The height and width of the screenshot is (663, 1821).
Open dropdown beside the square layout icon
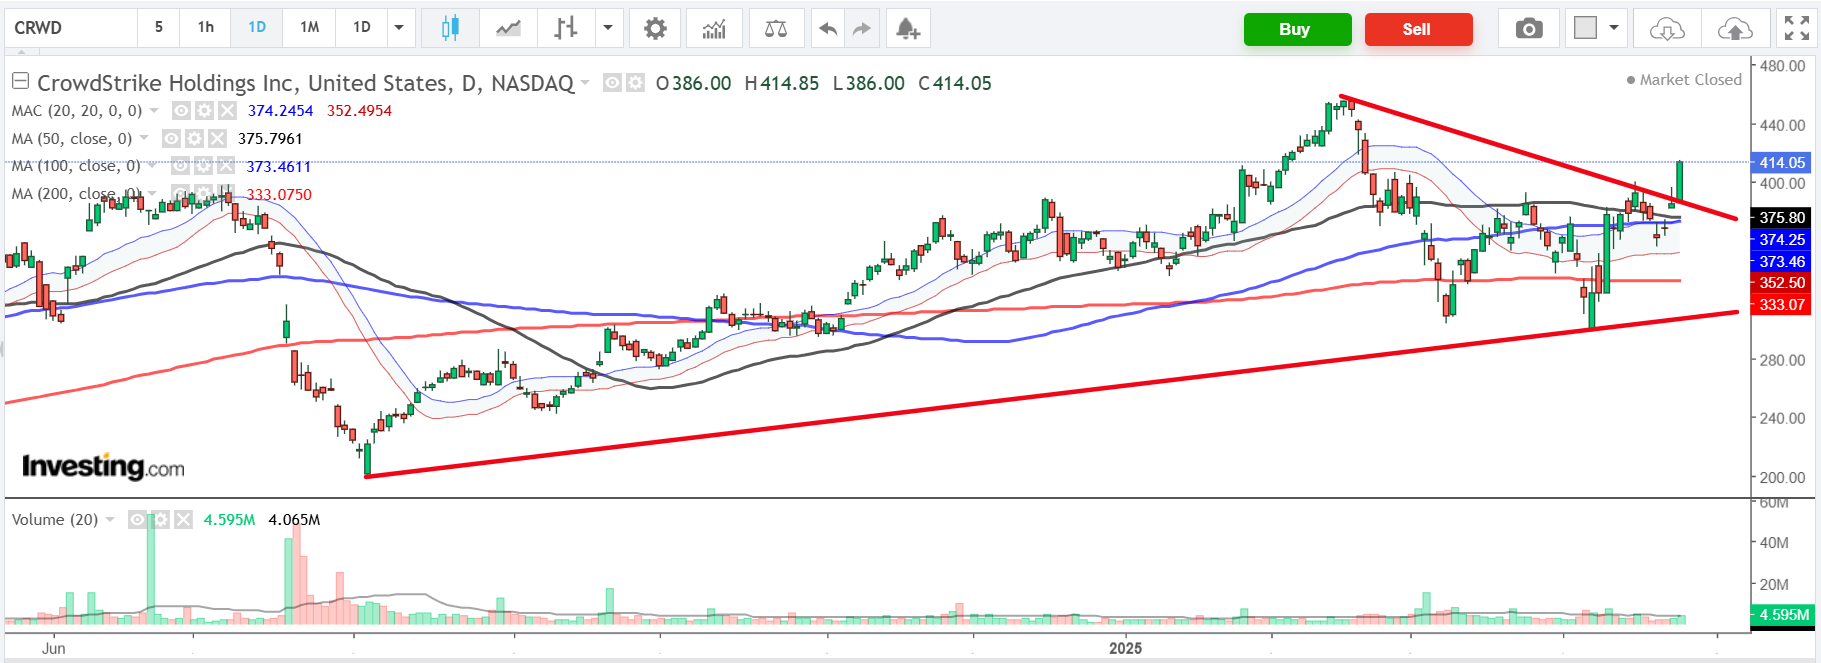point(1614,28)
